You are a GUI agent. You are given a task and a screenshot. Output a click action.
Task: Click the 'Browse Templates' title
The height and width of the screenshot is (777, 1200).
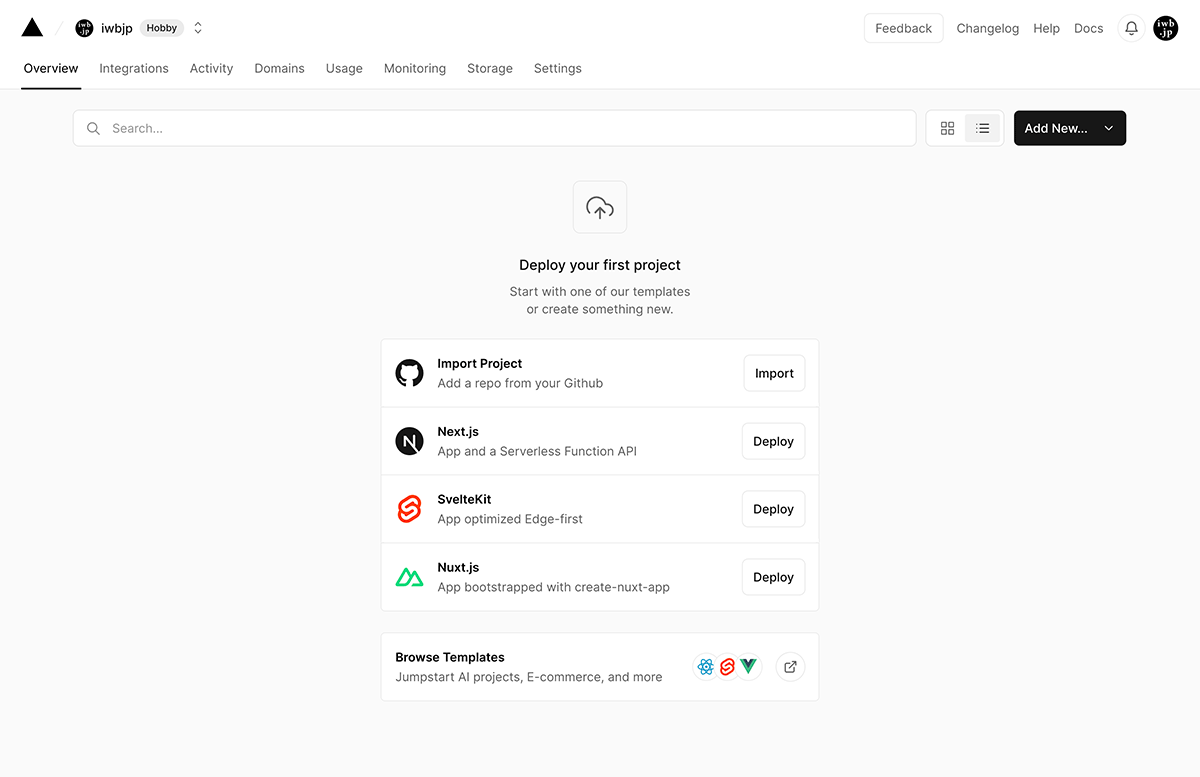point(450,657)
